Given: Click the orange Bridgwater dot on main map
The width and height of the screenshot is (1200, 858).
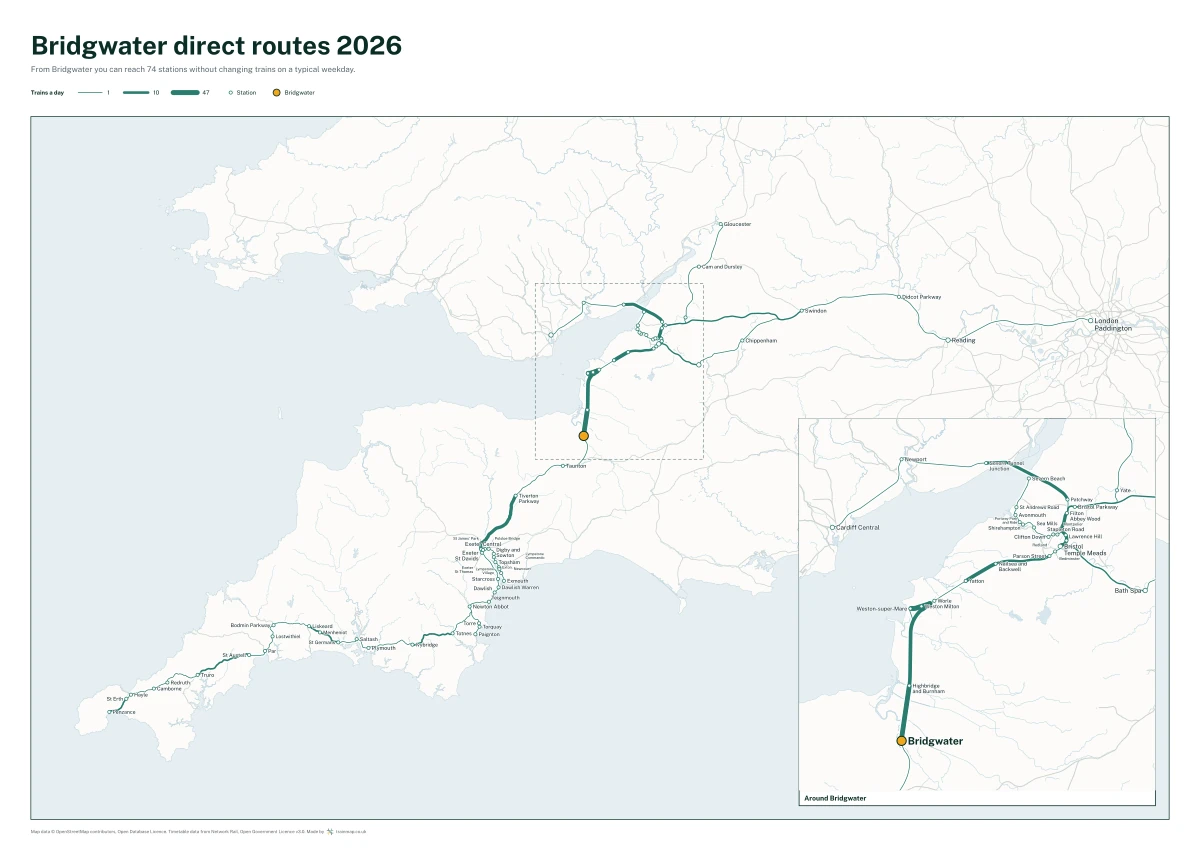Looking at the screenshot, I should tap(584, 436).
